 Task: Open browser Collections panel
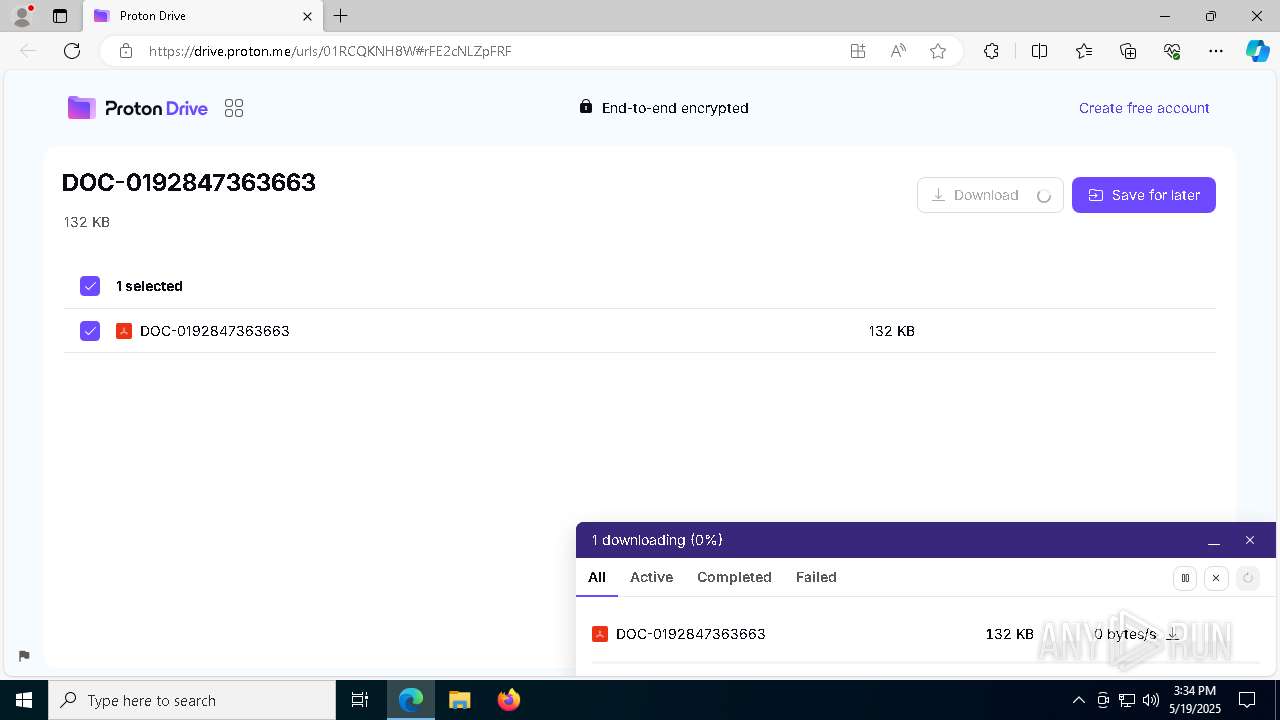pyautogui.click(x=1128, y=51)
